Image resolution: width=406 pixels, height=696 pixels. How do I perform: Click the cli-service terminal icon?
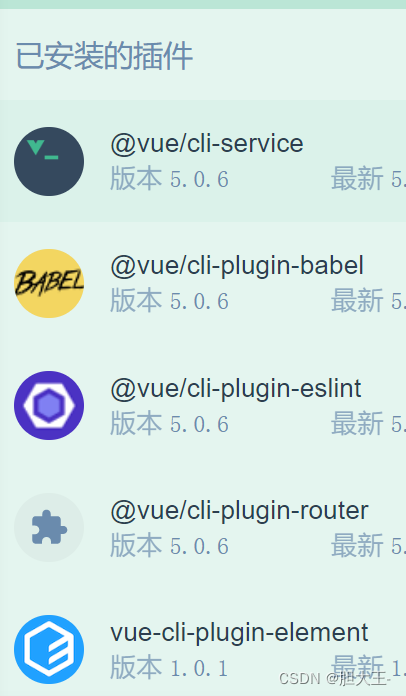(x=49, y=162)
